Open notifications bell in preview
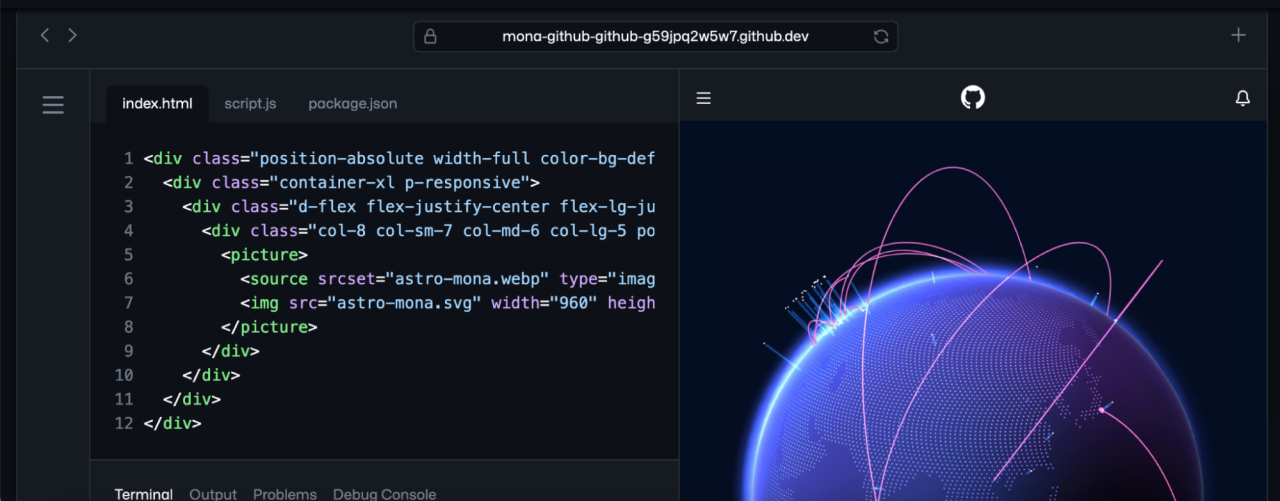 pos(1243,98)
